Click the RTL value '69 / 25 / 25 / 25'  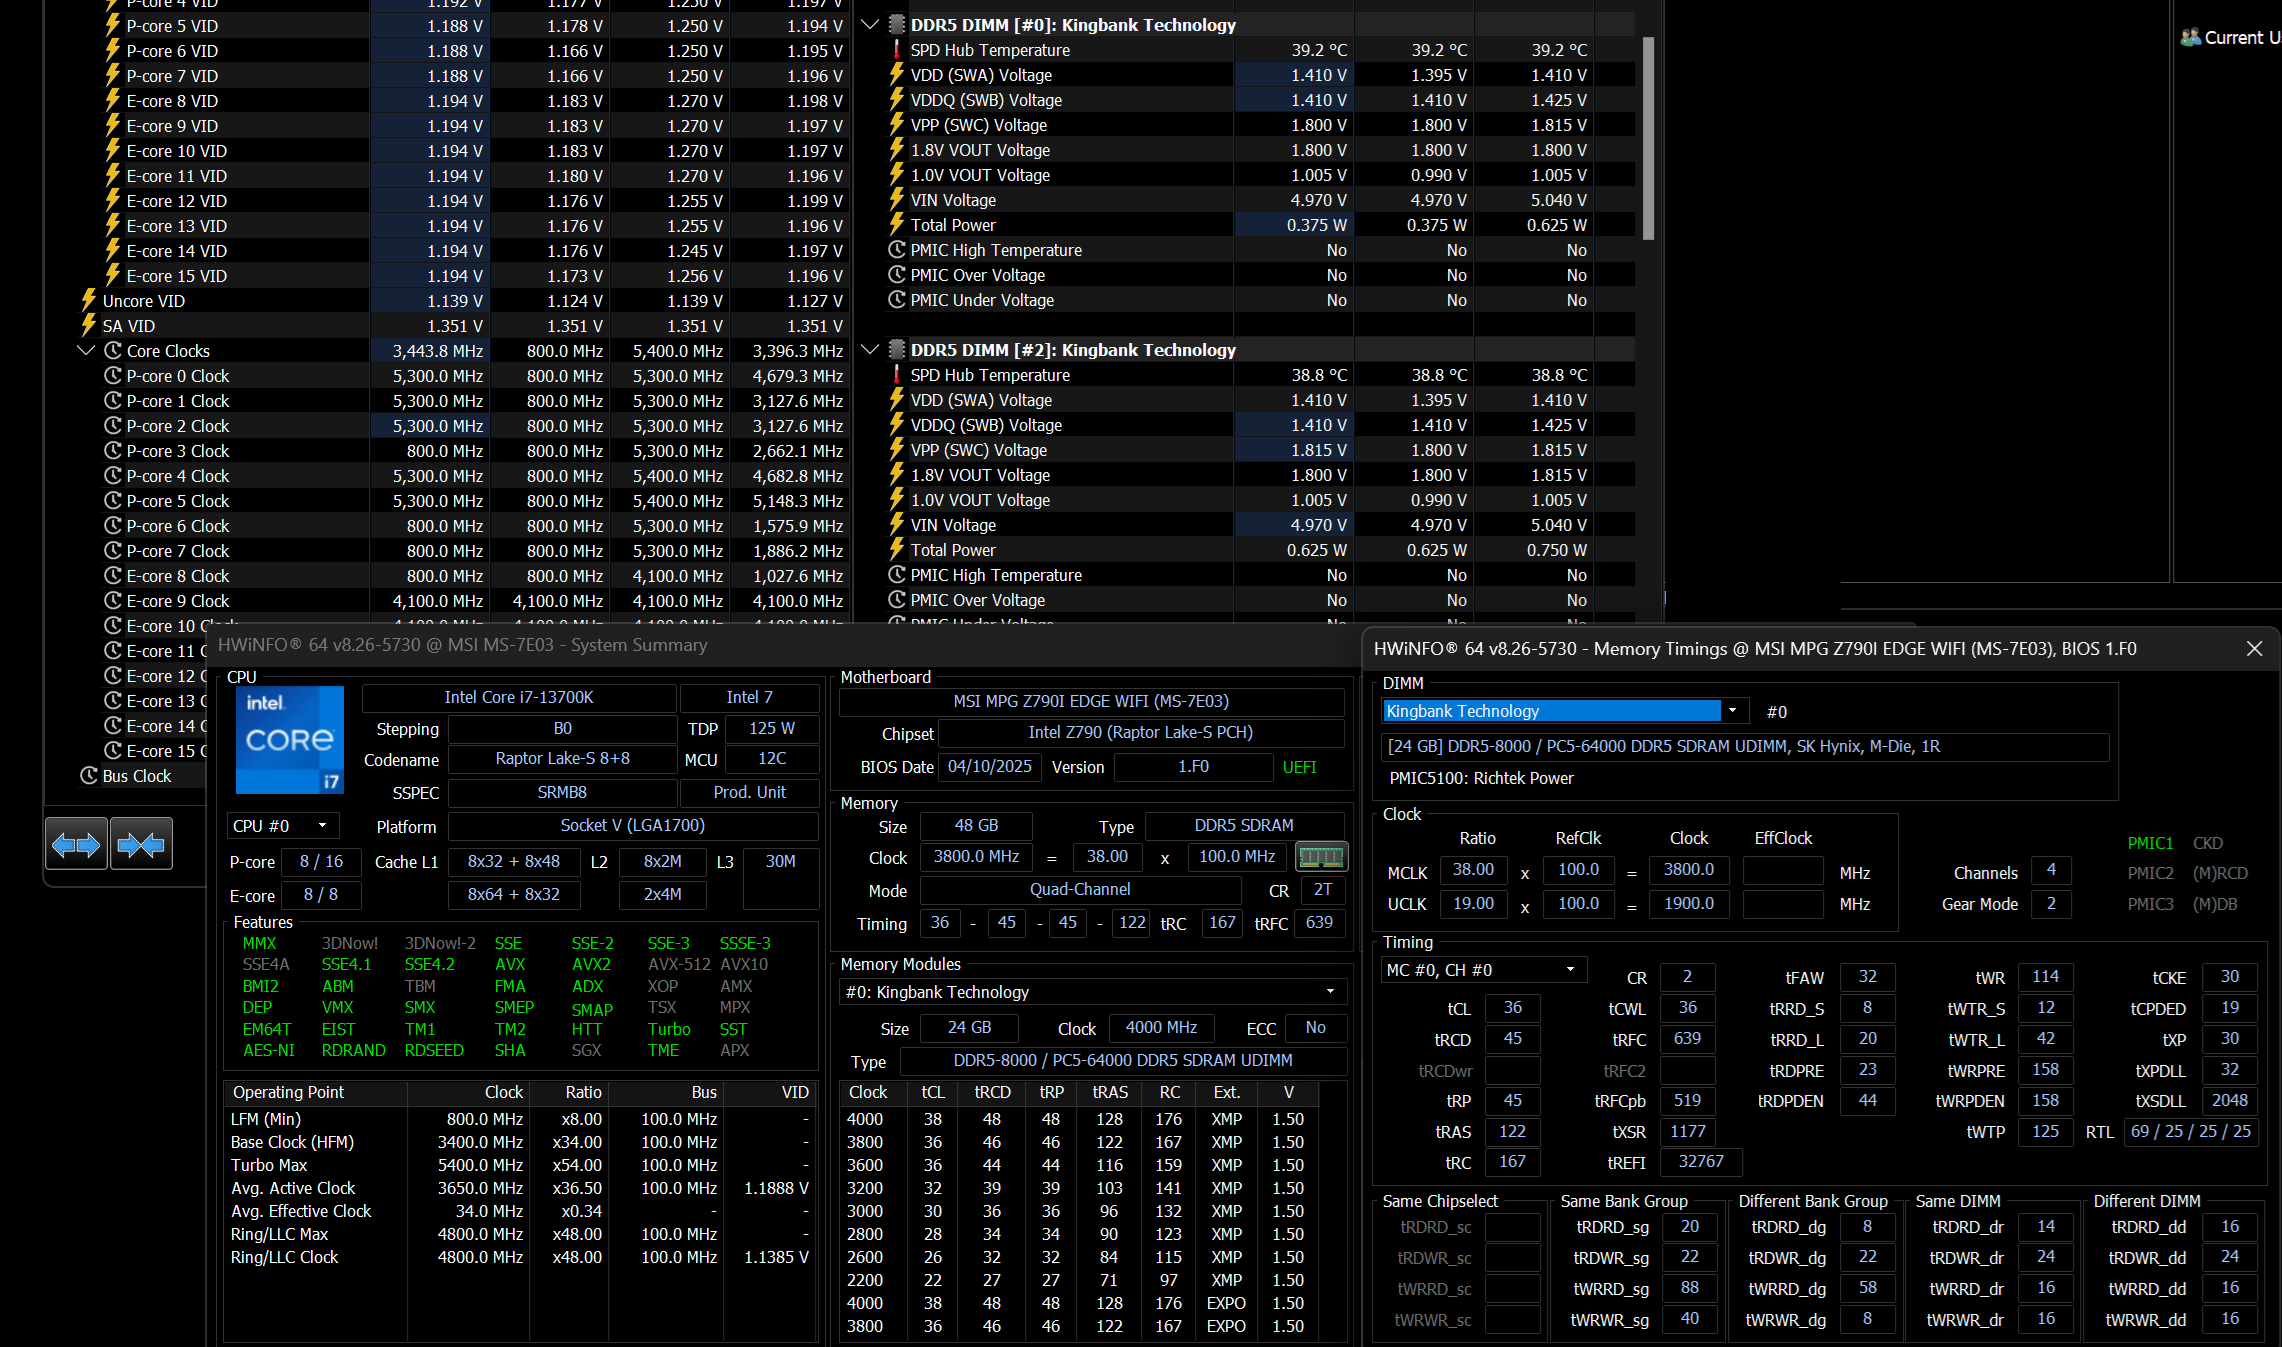[x=2190, y=1131]
